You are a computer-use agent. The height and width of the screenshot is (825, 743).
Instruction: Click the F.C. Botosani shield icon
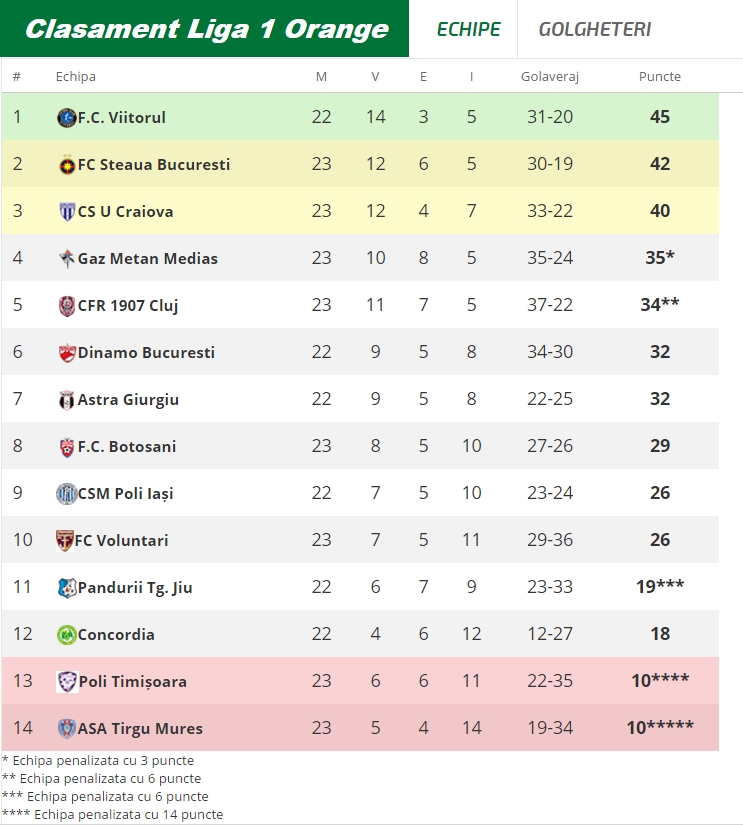67,447
